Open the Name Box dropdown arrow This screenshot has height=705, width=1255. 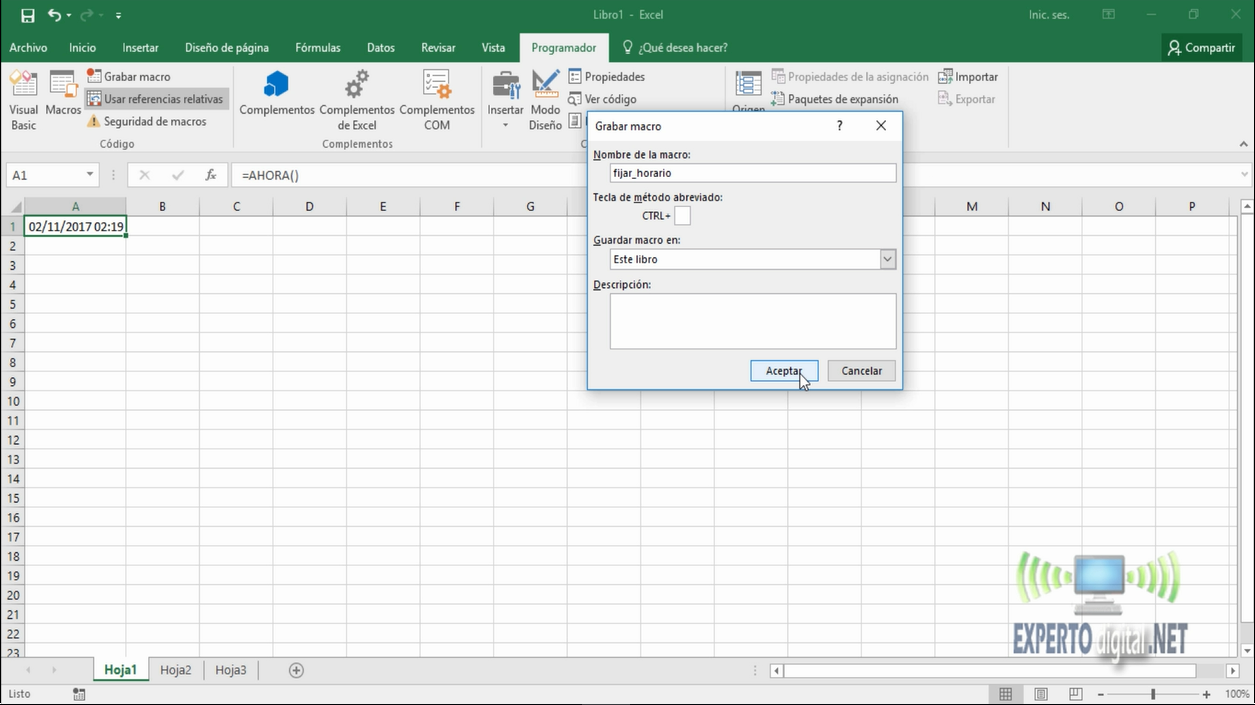(x=90, y=175)
